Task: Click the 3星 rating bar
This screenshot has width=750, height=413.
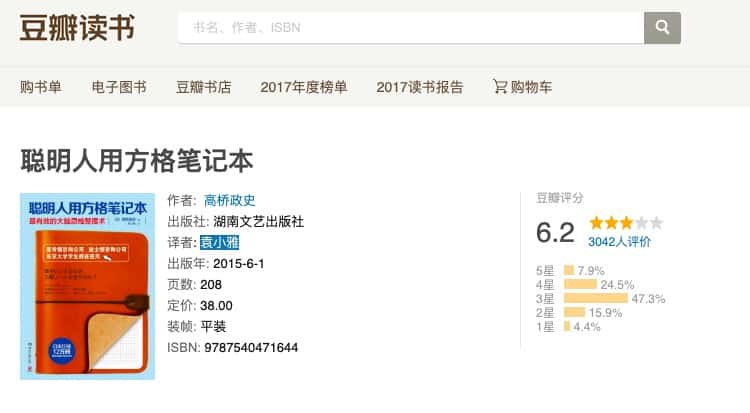Action: pos(596,298)
